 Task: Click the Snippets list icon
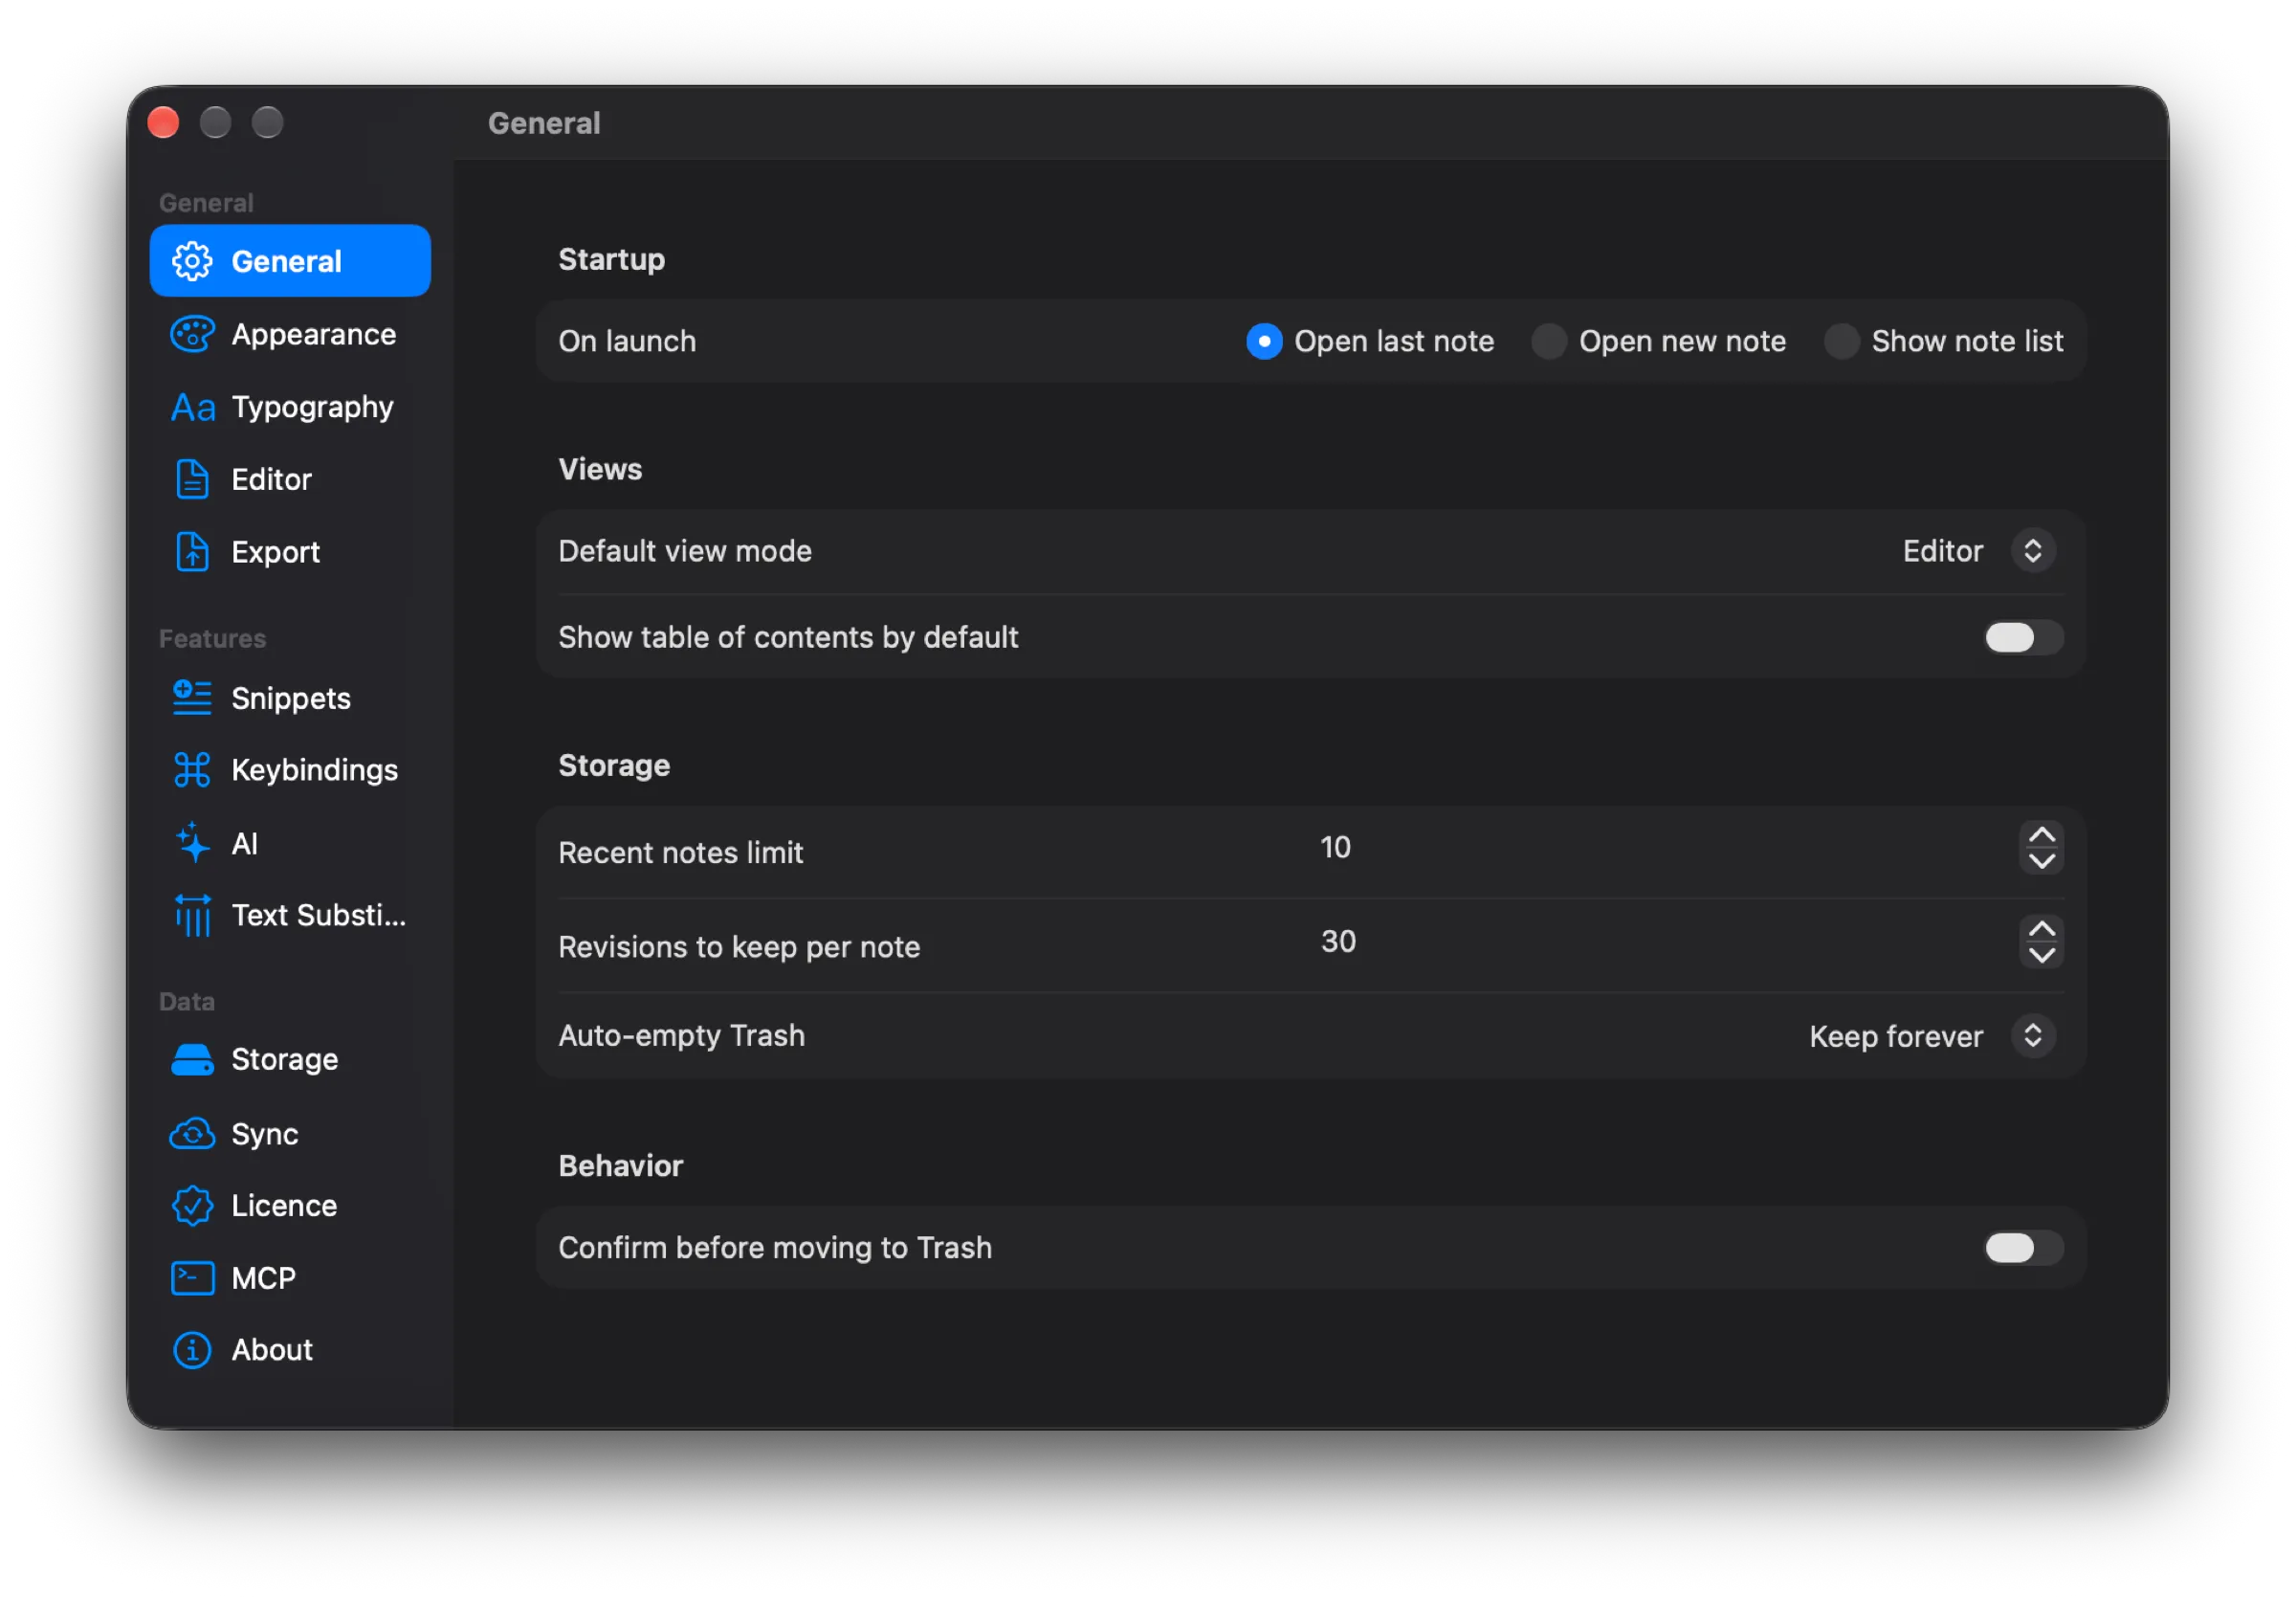click(x=192, y=697)
